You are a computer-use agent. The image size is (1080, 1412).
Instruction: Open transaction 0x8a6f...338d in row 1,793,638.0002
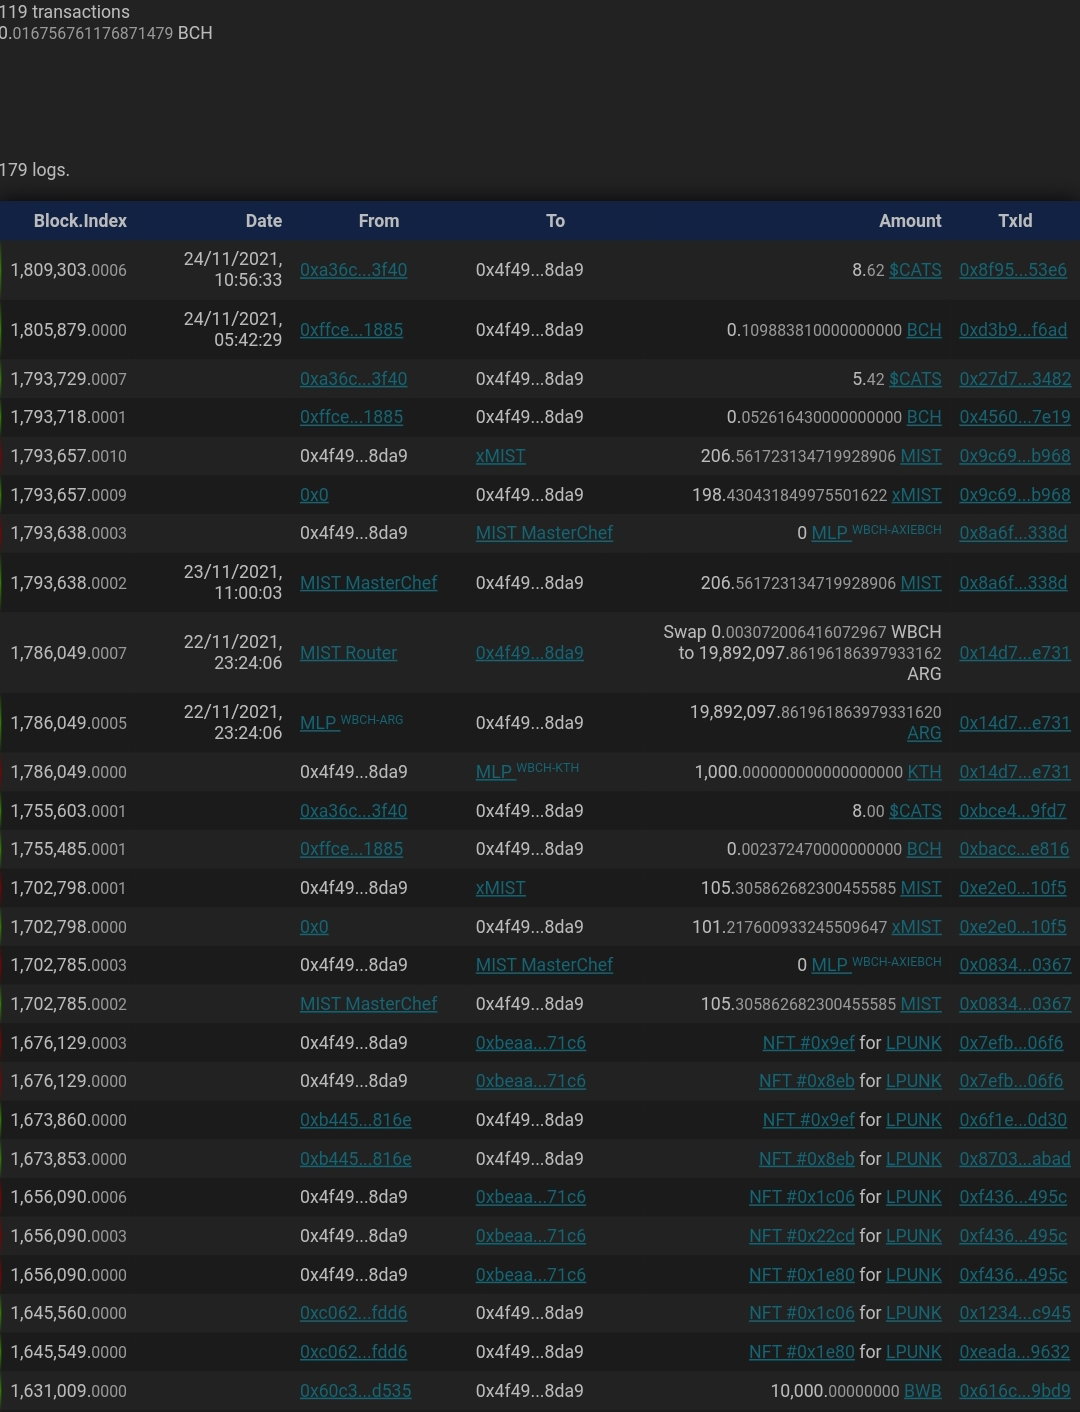tap(1013, 583)
